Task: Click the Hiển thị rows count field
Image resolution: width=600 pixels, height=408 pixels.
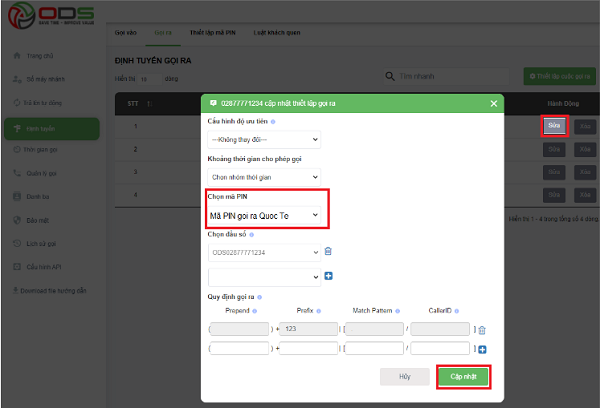Action: [x=150, y=79]
